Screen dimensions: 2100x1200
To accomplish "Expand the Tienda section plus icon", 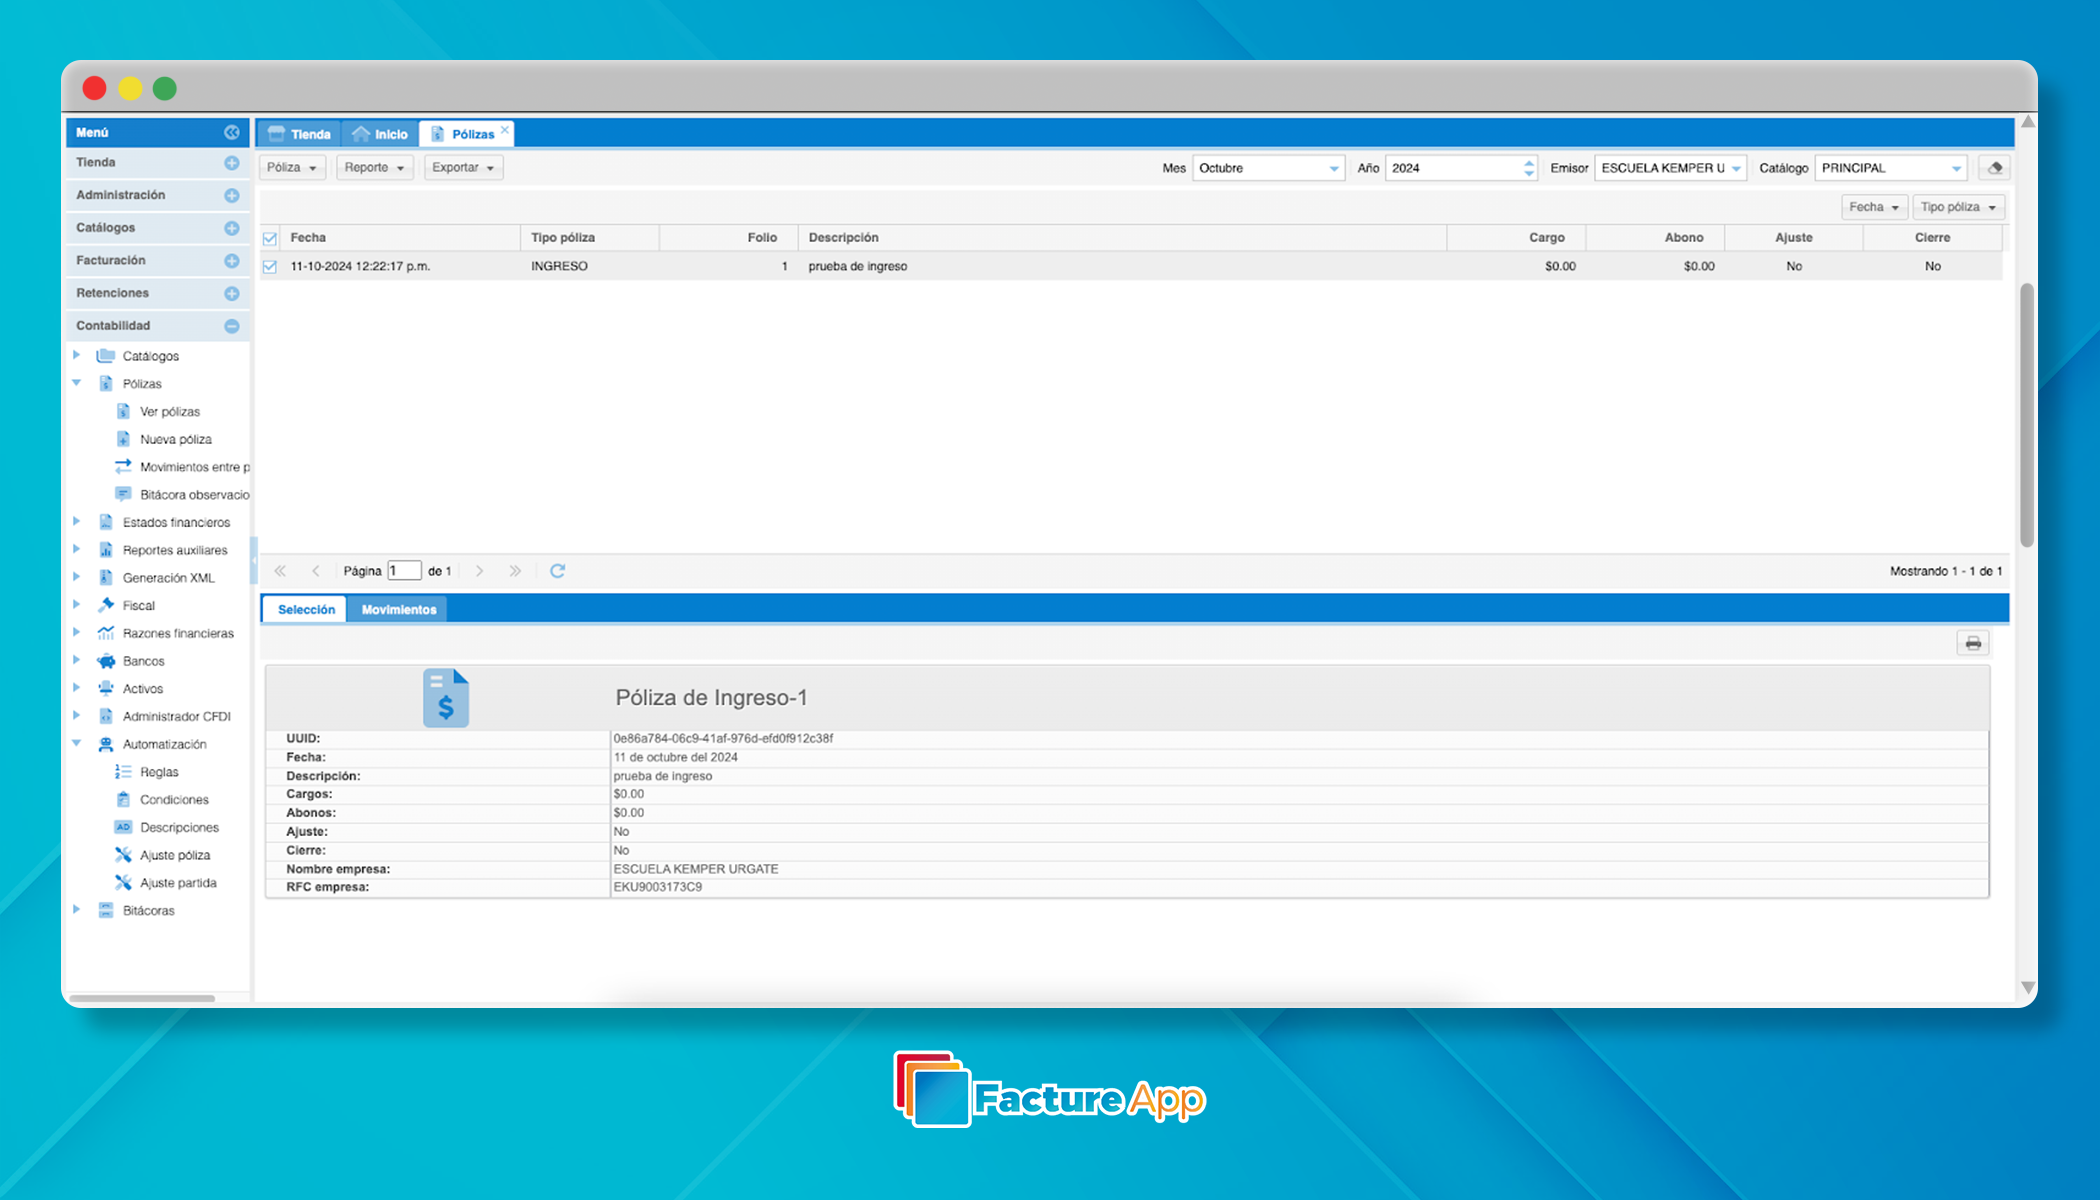I will (231, 162).
